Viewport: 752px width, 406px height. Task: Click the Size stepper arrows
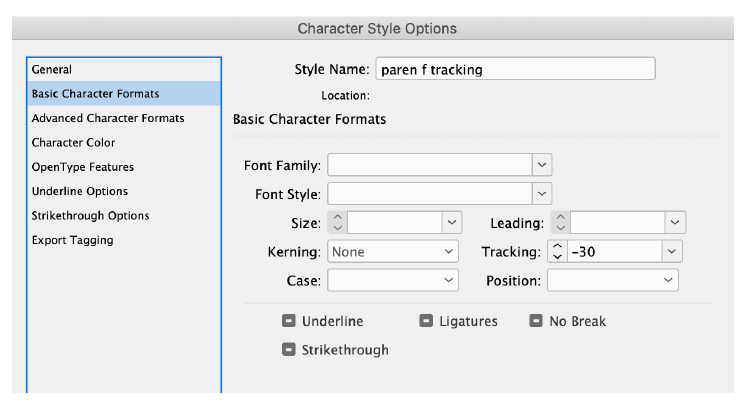point(338,222)
